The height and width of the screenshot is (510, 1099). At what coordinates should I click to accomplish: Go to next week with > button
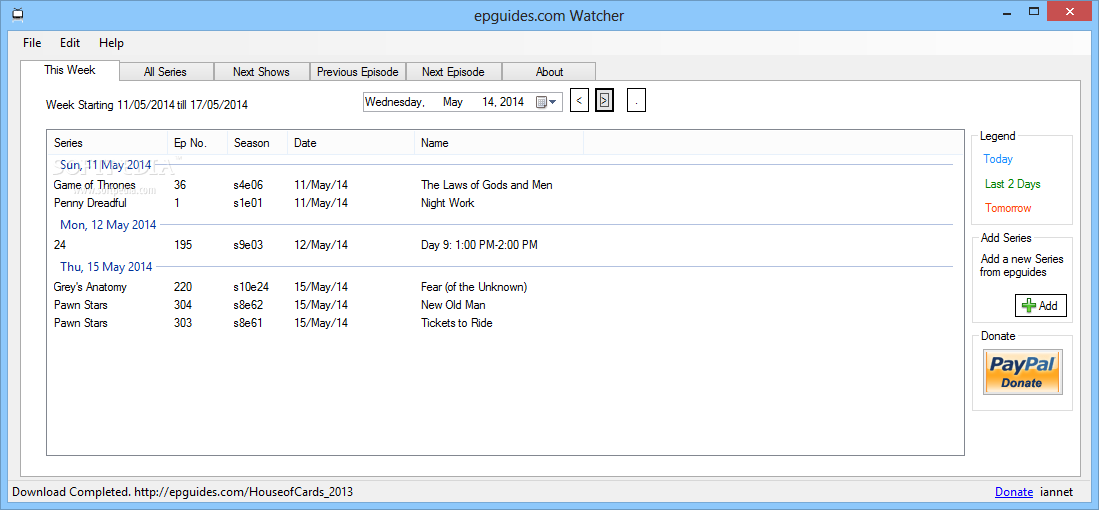[x=604, y=100]
